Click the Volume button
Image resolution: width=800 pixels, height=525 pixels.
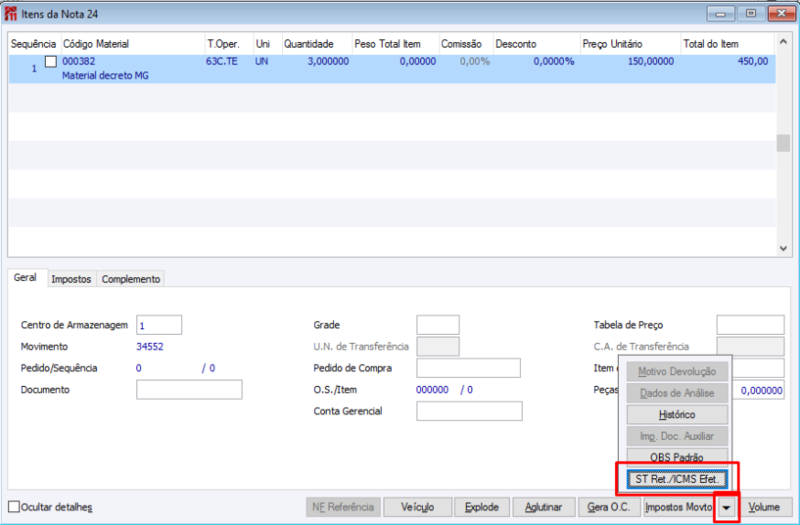[x=764, y=507]
